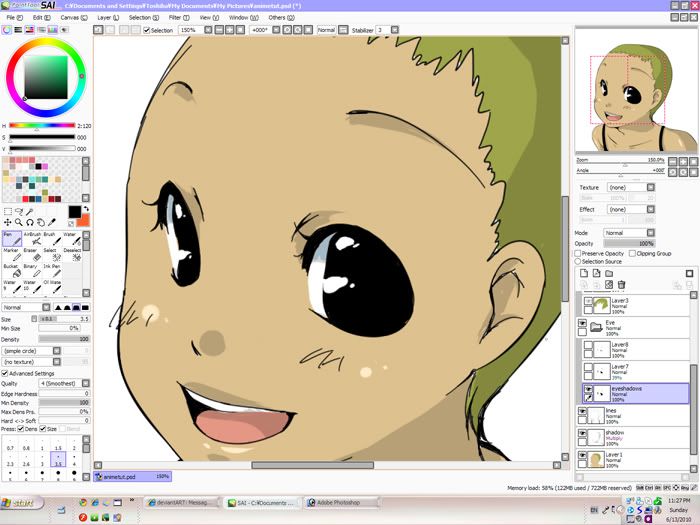
Task: Hide the Eye layer folder
Action: click(583, 323)
